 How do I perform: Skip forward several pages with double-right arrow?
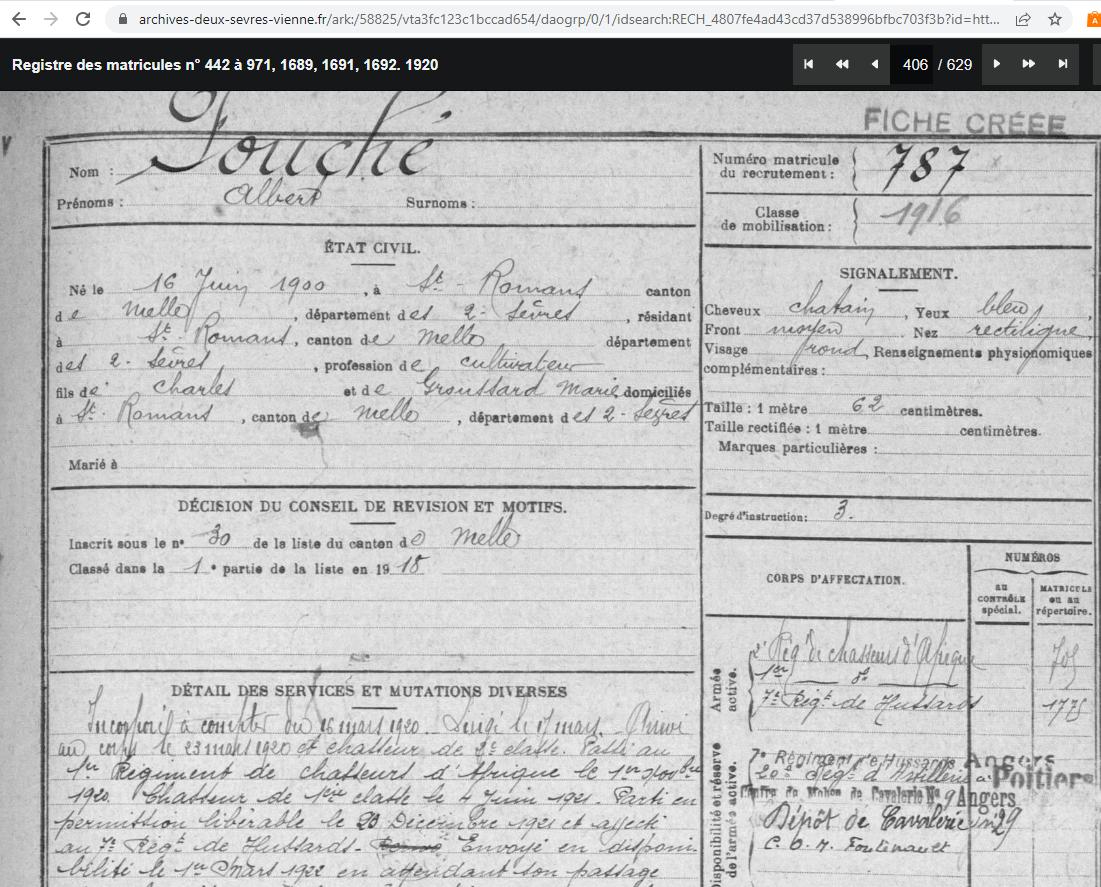click(x=1029, y=65)
